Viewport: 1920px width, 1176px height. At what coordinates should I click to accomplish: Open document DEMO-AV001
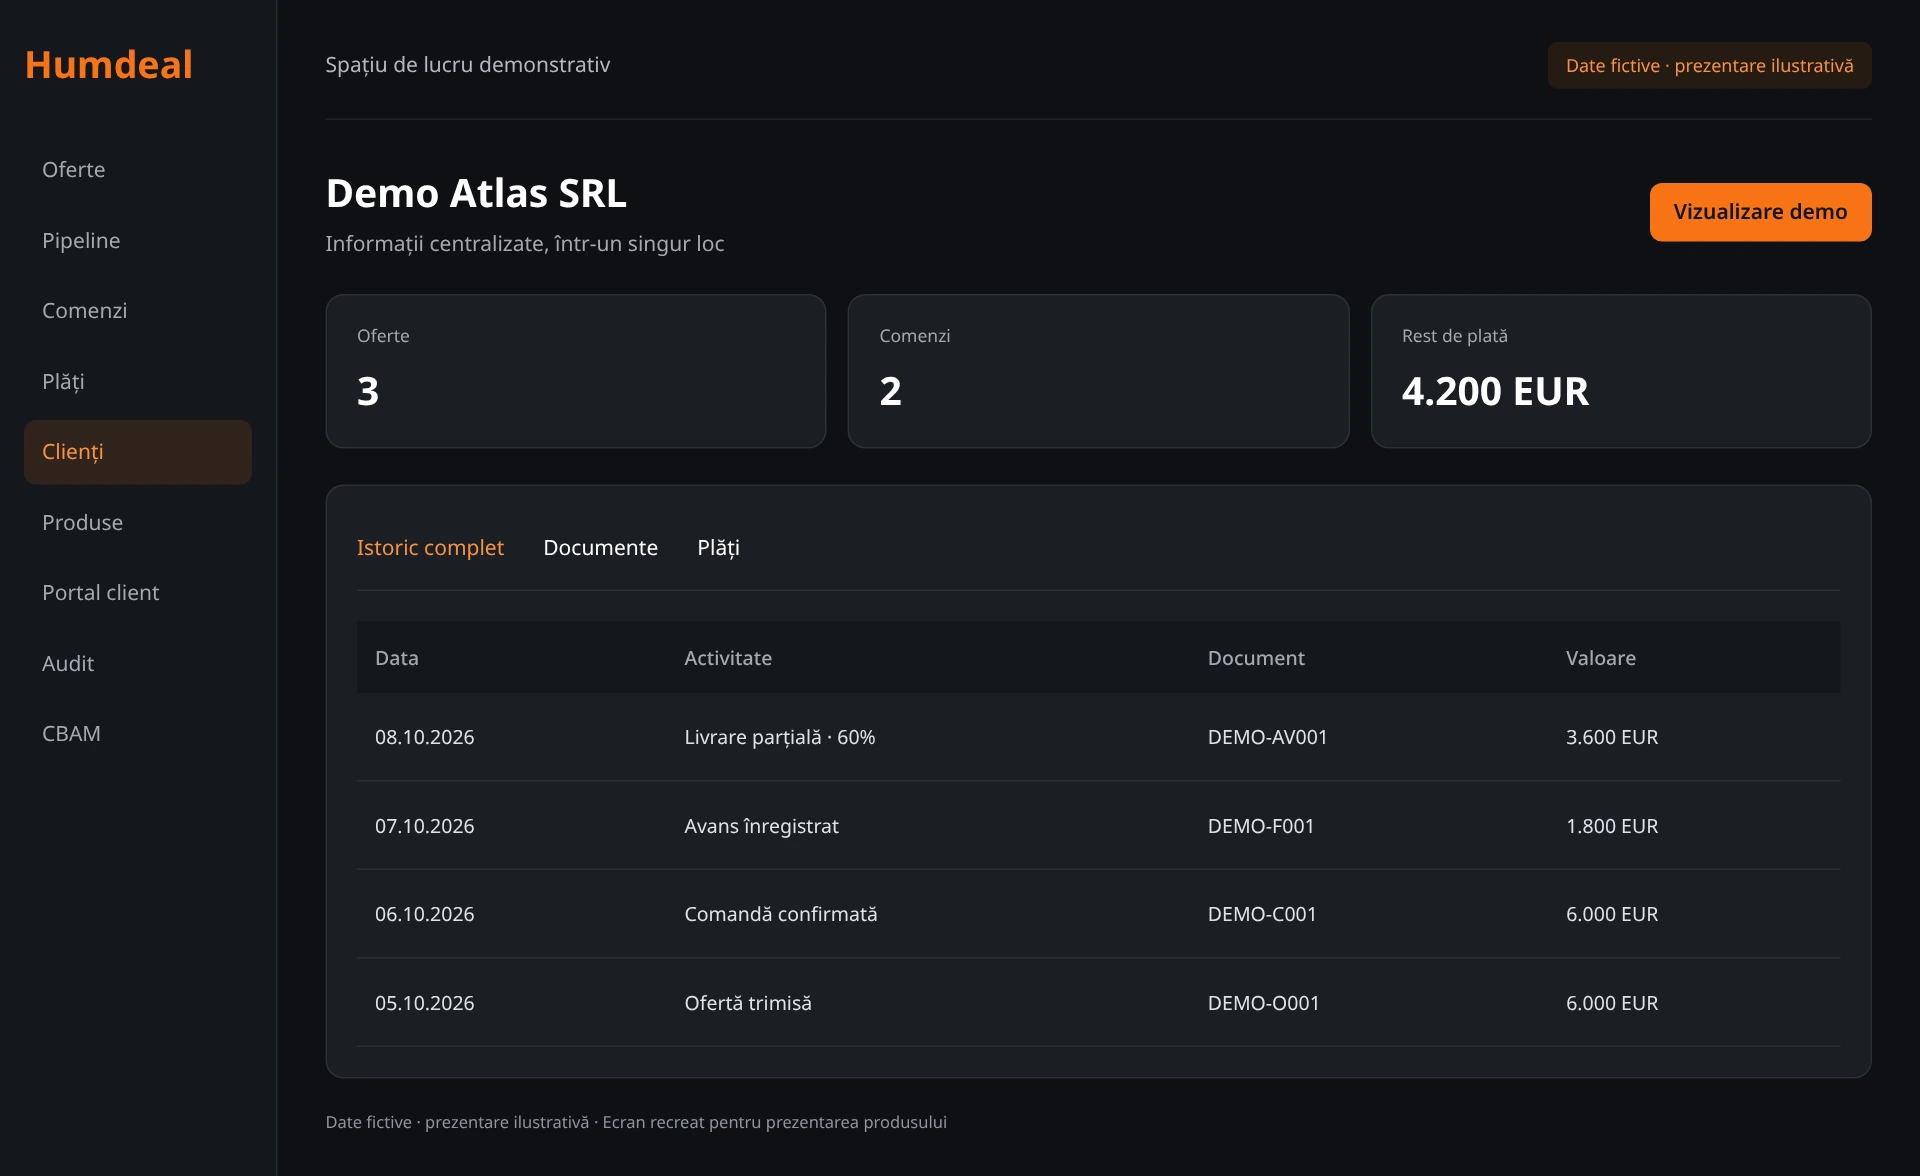(1268, 737)
